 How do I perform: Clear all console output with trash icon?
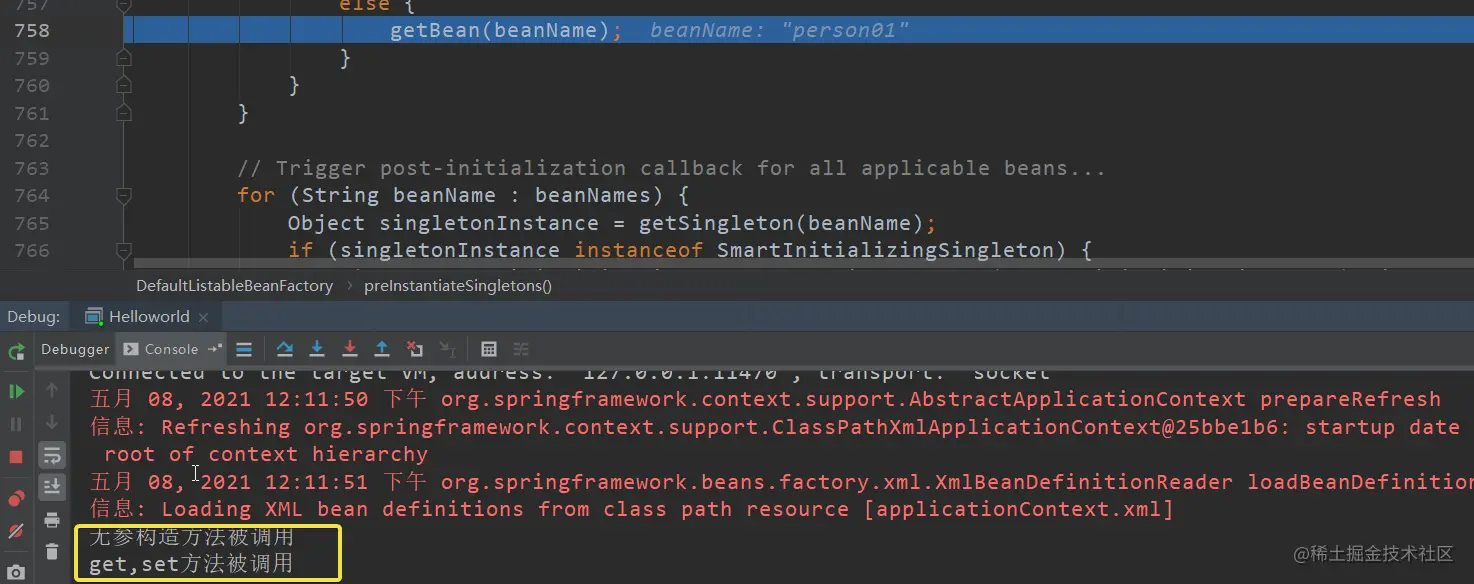(x=52, y=551)
